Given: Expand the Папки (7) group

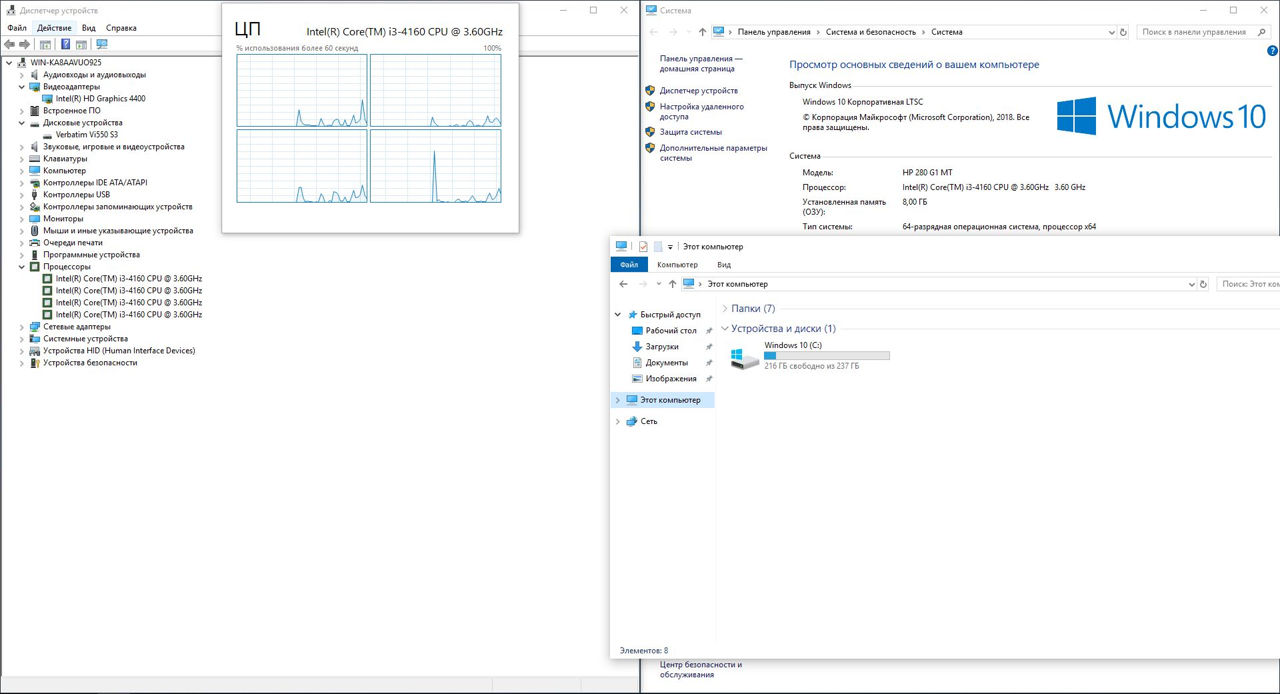Looking at the screenshot, I should click(724, 309).
